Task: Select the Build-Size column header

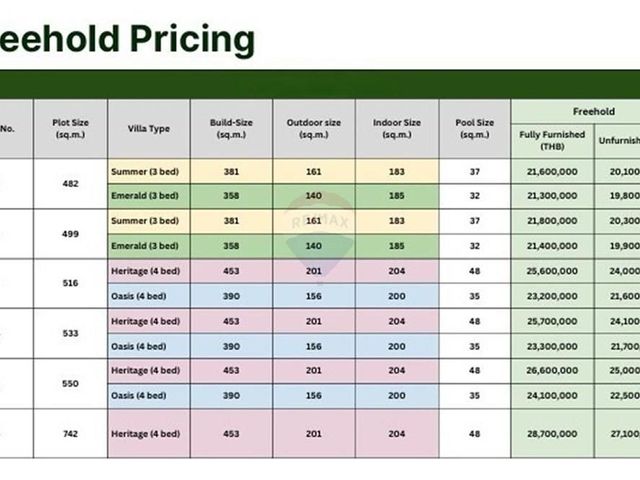Action: click(x=231, y=129)
